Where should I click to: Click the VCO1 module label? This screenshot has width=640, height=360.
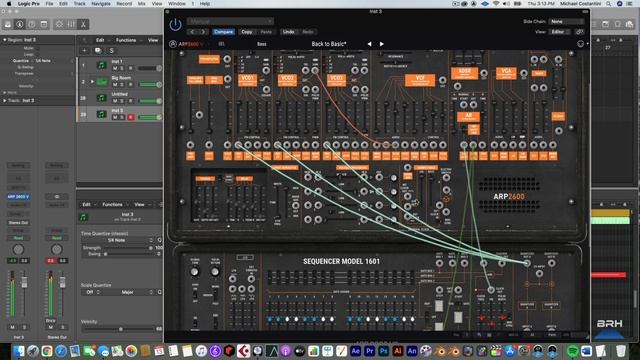pos(247,80)
